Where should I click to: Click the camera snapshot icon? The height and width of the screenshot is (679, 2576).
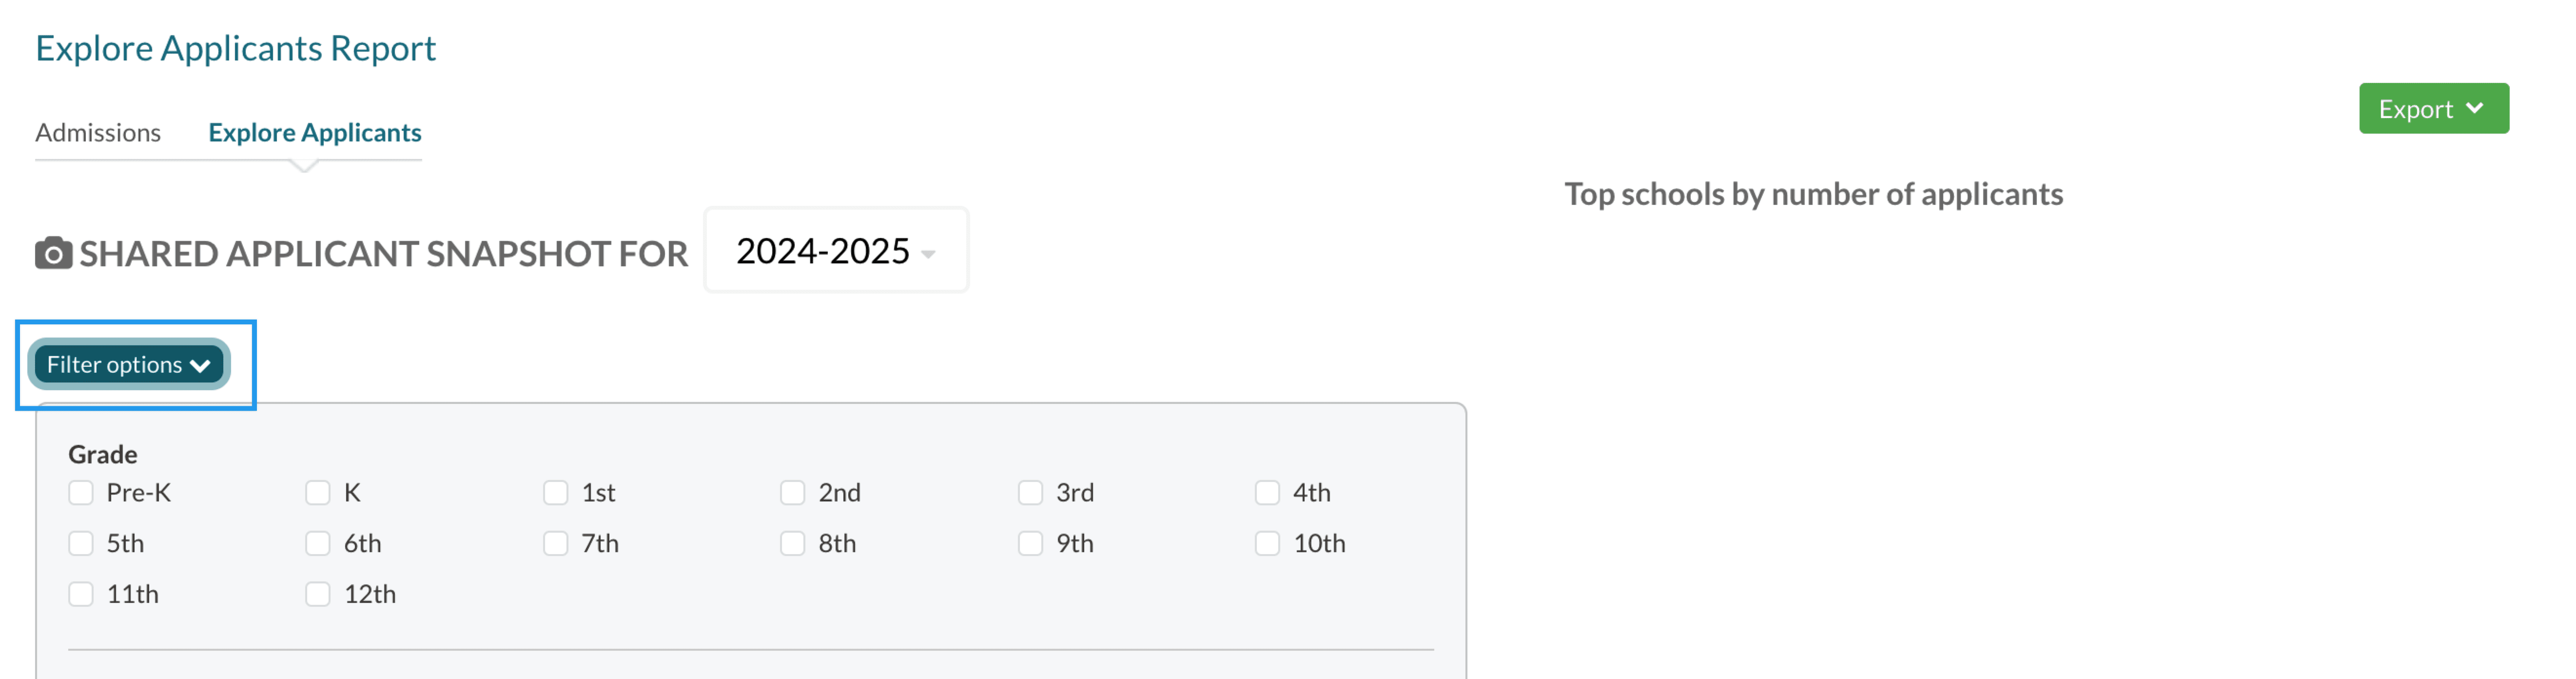coord(53,253)
